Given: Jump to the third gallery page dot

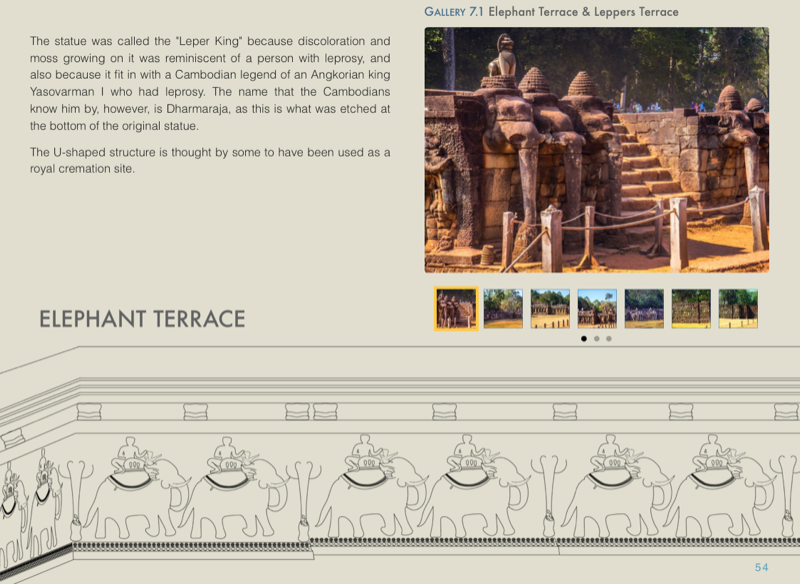Looking at the screenshot, I should tap(608, 339).
